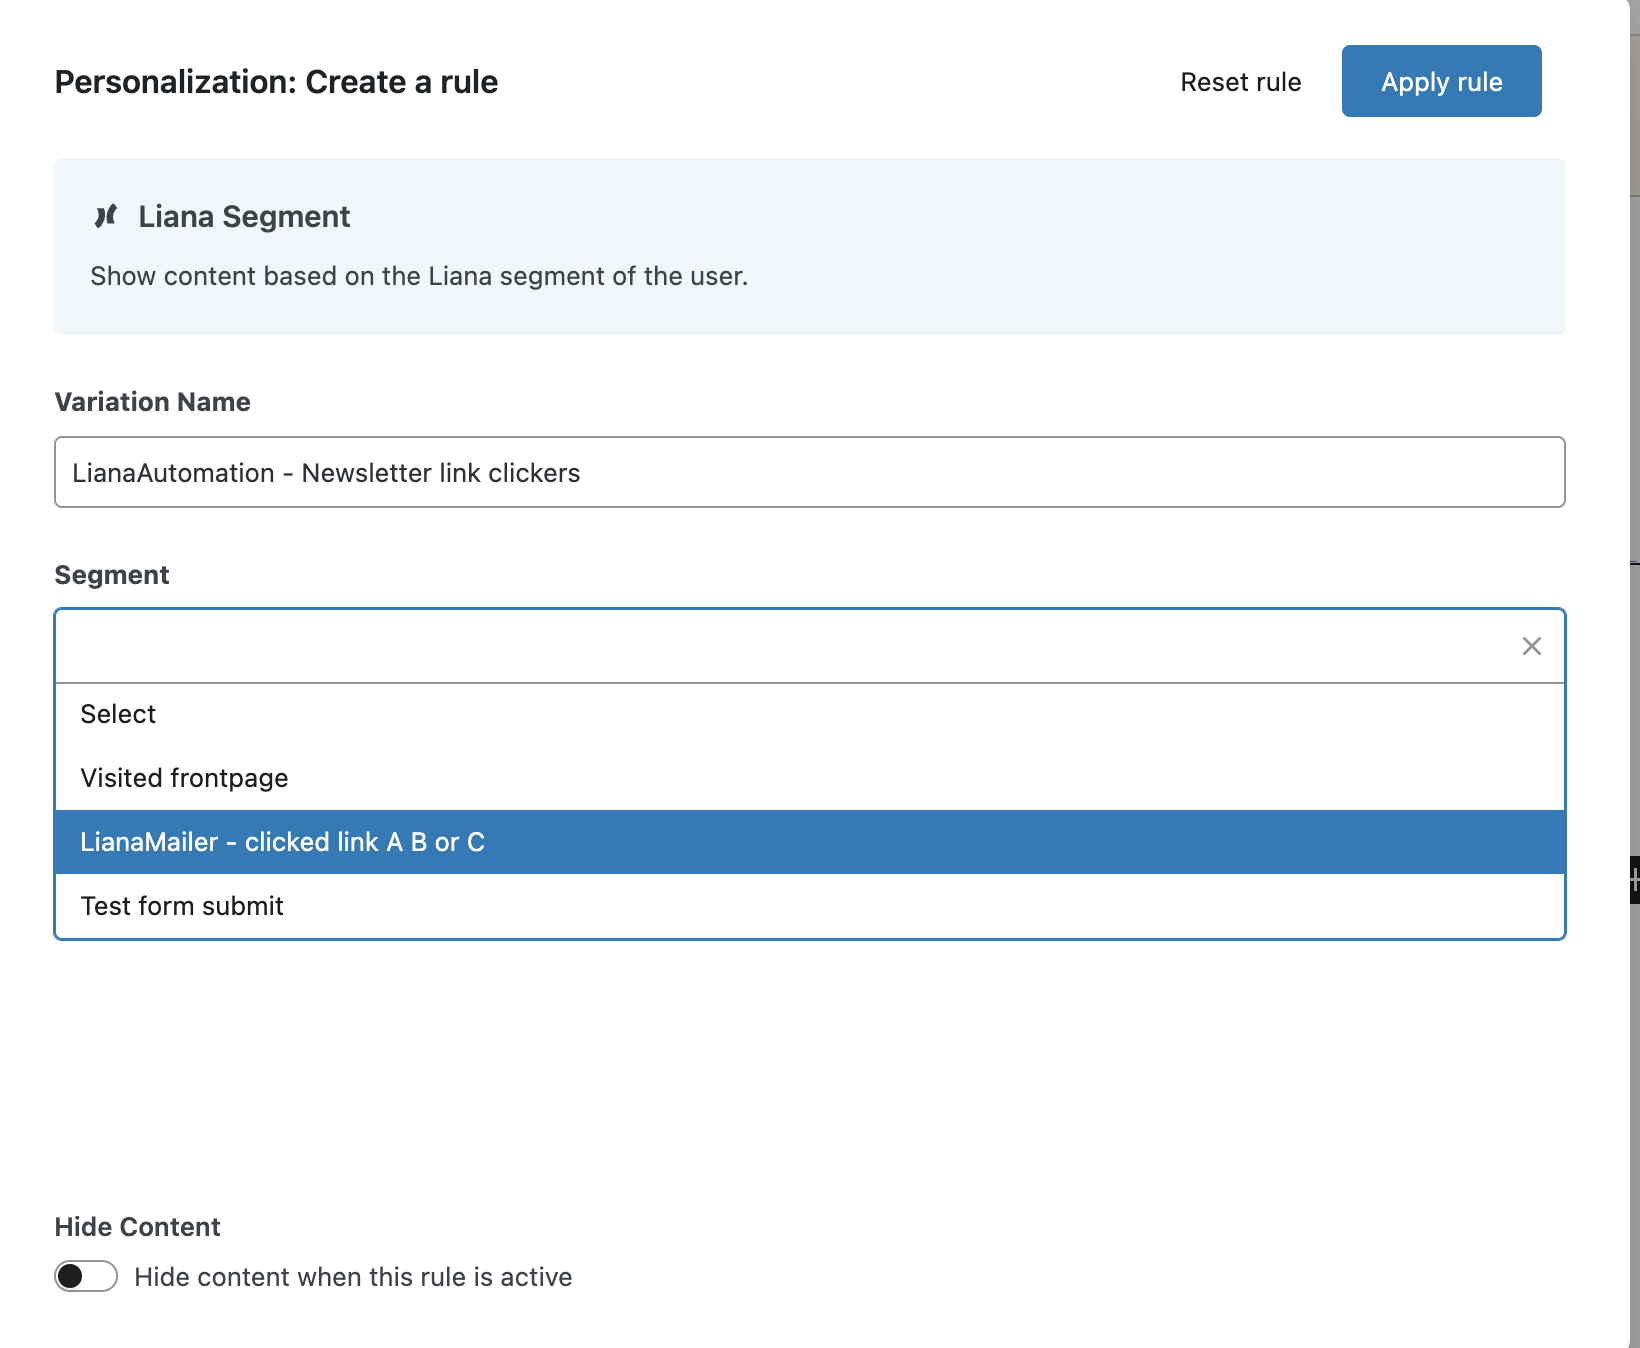This screenshot has height=1348, width=1640.
Task: Click the 'Segment' field label
Action: [x=112, y=575]
